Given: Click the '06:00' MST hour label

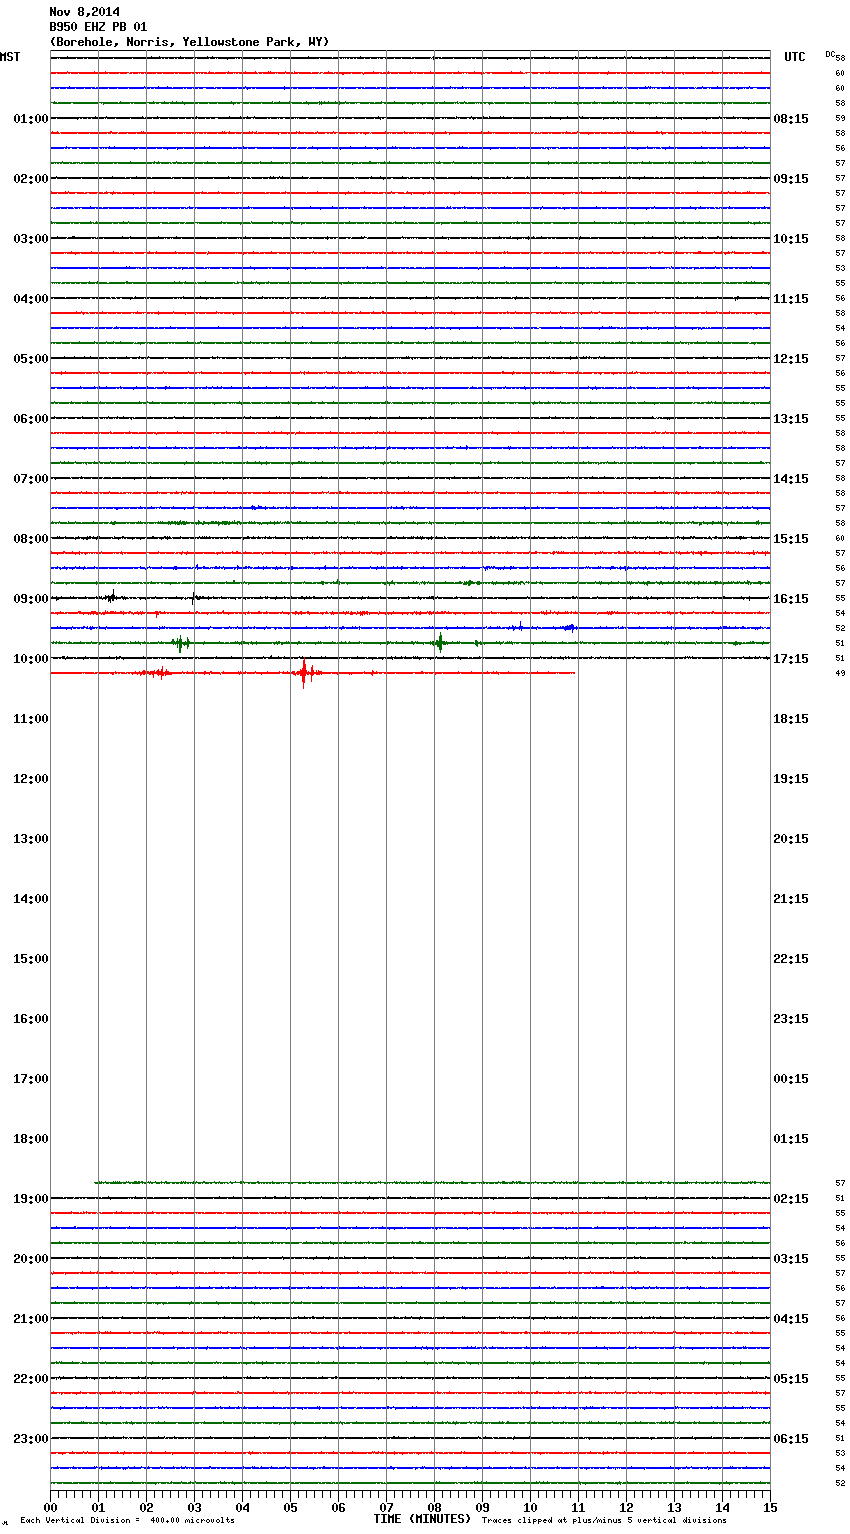Looking at the screenshot, I should (x=31, y=419).
